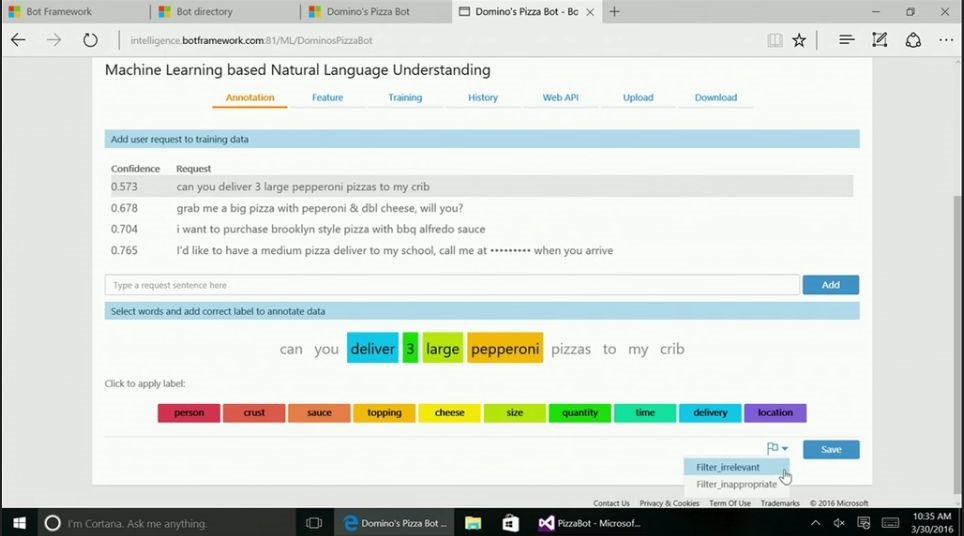
Task: Apply the orange topping label
Action: [384, 413]
